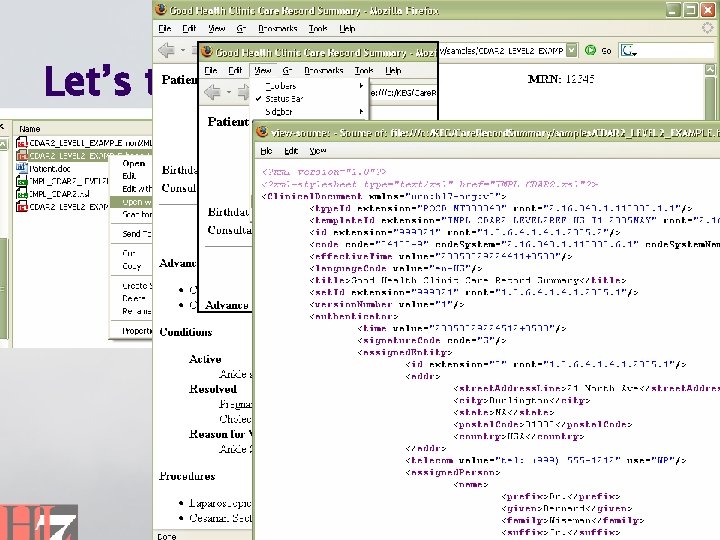This screenshot has height=540, width=720.
Task: Click the file icon of IMPL_CDAR2.xsl
Action: click(22, 194)
